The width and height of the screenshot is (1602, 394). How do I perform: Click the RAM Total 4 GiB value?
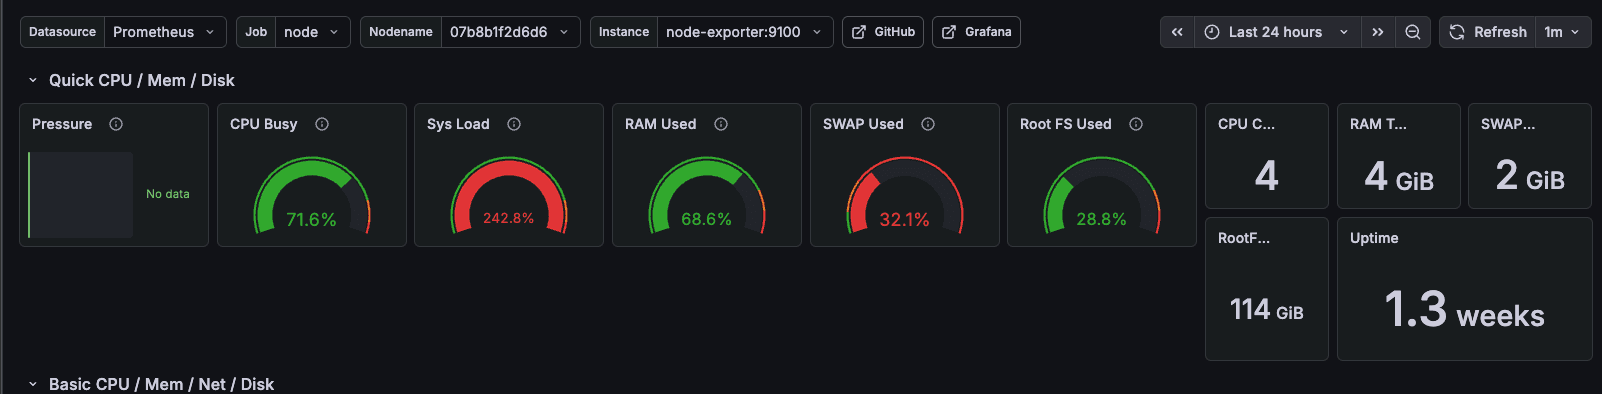click(1399, 177)
